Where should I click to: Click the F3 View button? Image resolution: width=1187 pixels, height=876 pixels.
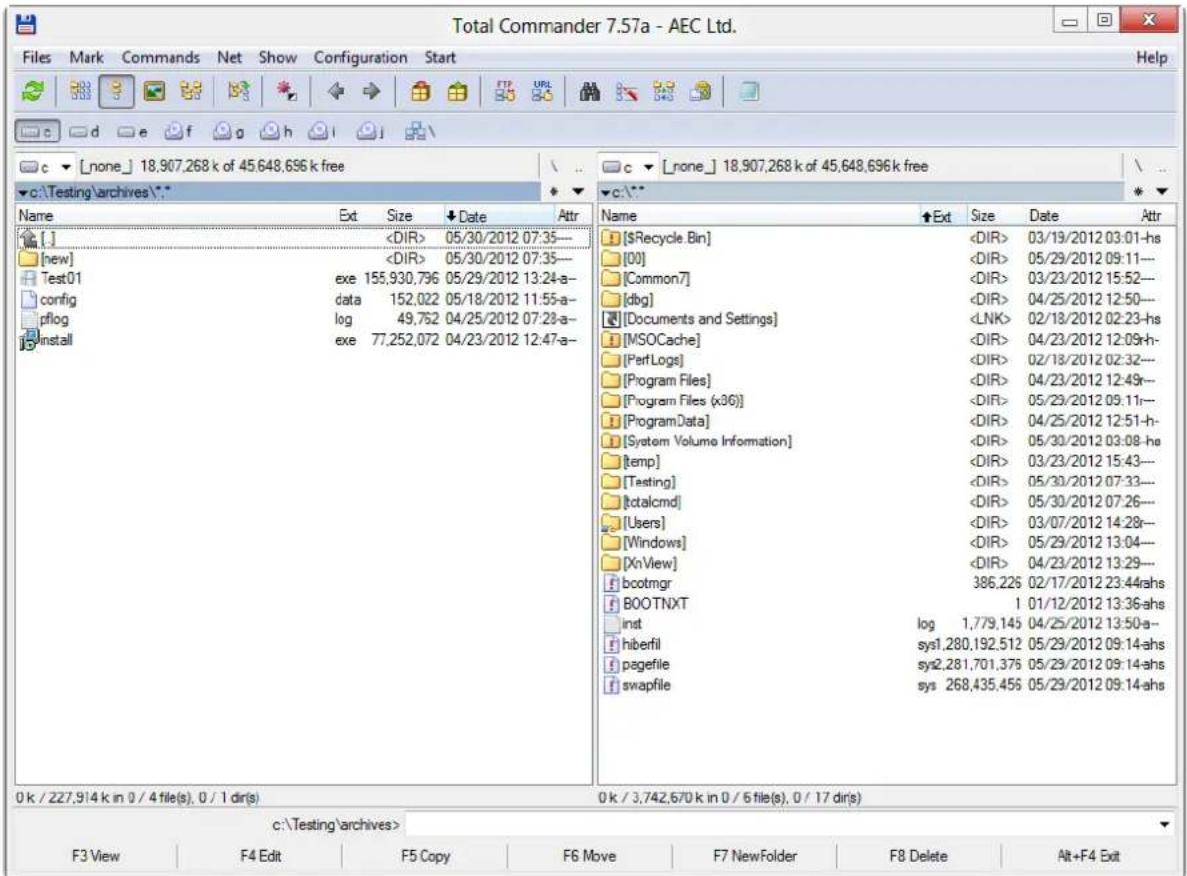95,856
